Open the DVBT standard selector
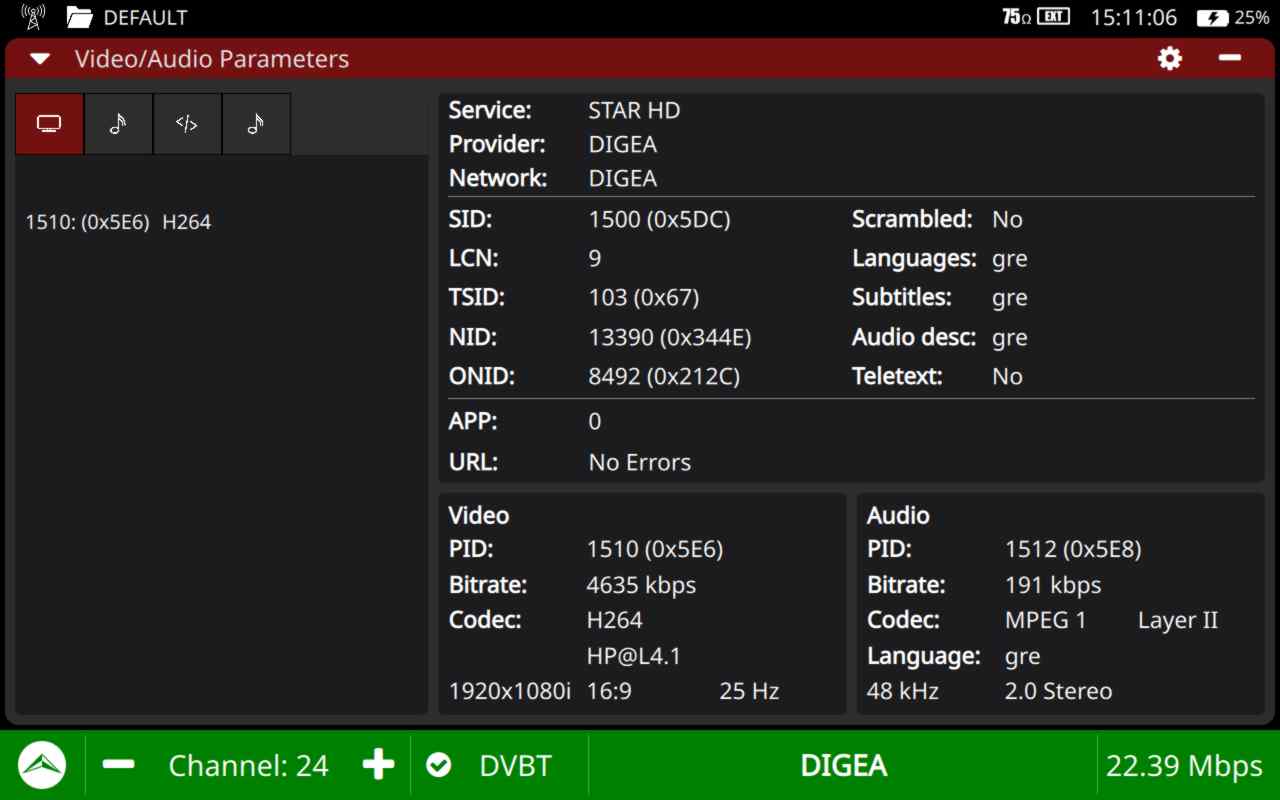 coord(515,766)
